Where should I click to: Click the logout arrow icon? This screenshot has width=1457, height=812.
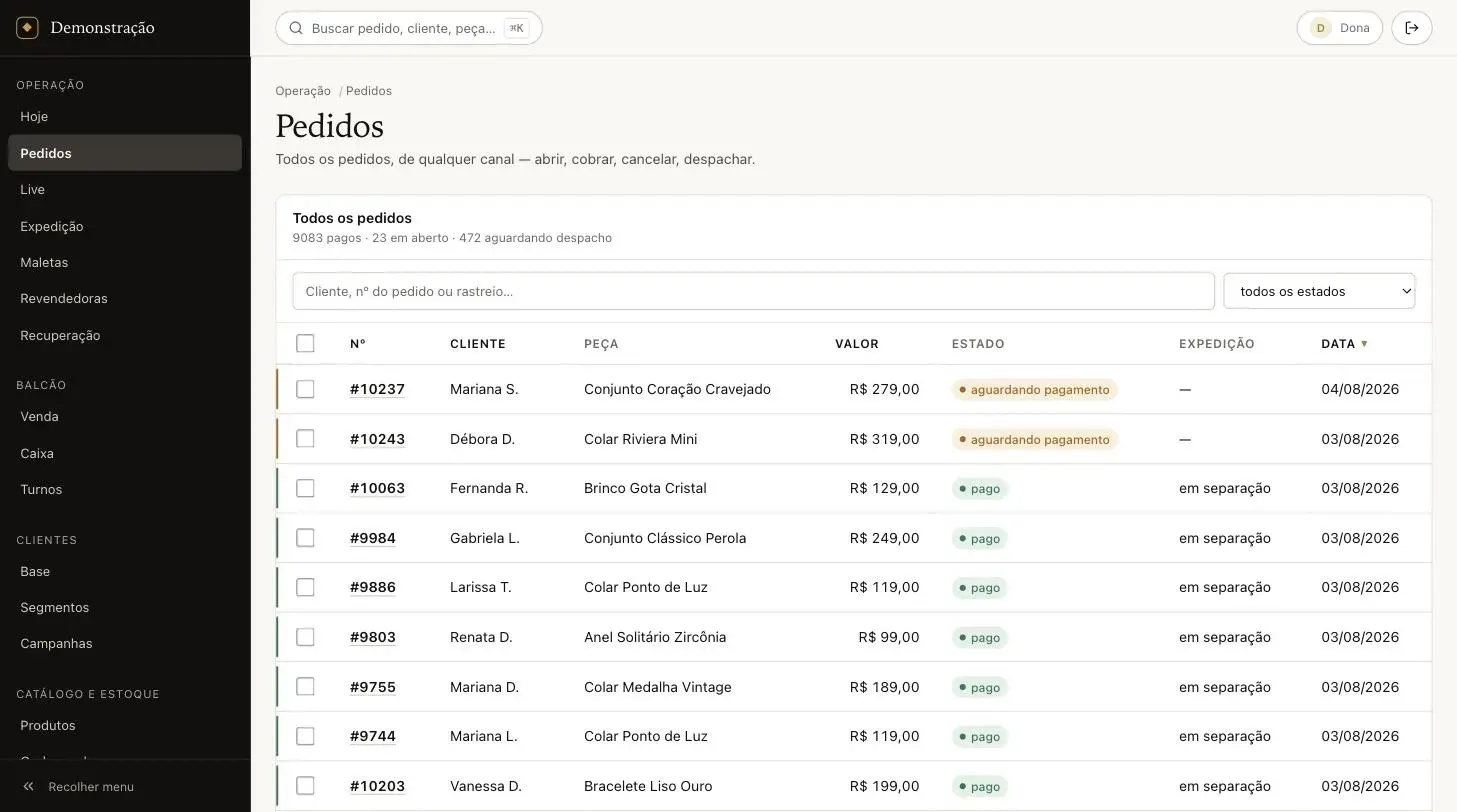[1412, 28]
